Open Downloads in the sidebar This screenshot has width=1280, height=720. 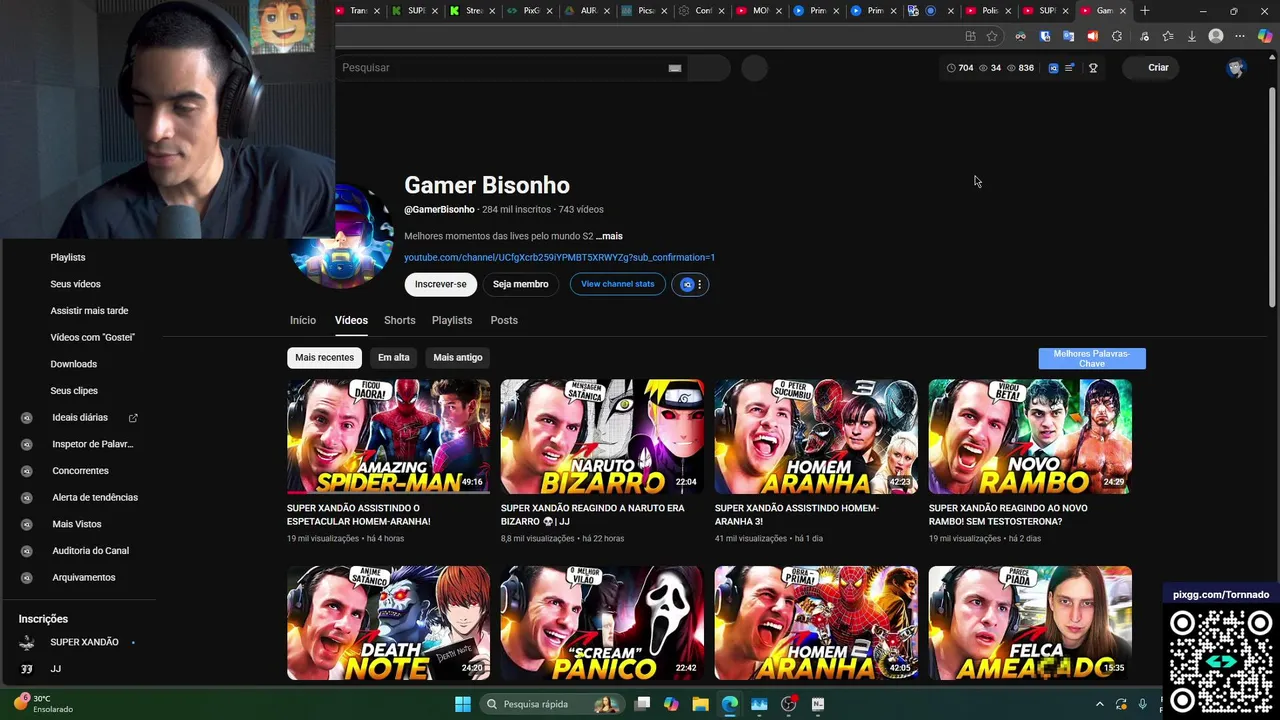[74, 364]
